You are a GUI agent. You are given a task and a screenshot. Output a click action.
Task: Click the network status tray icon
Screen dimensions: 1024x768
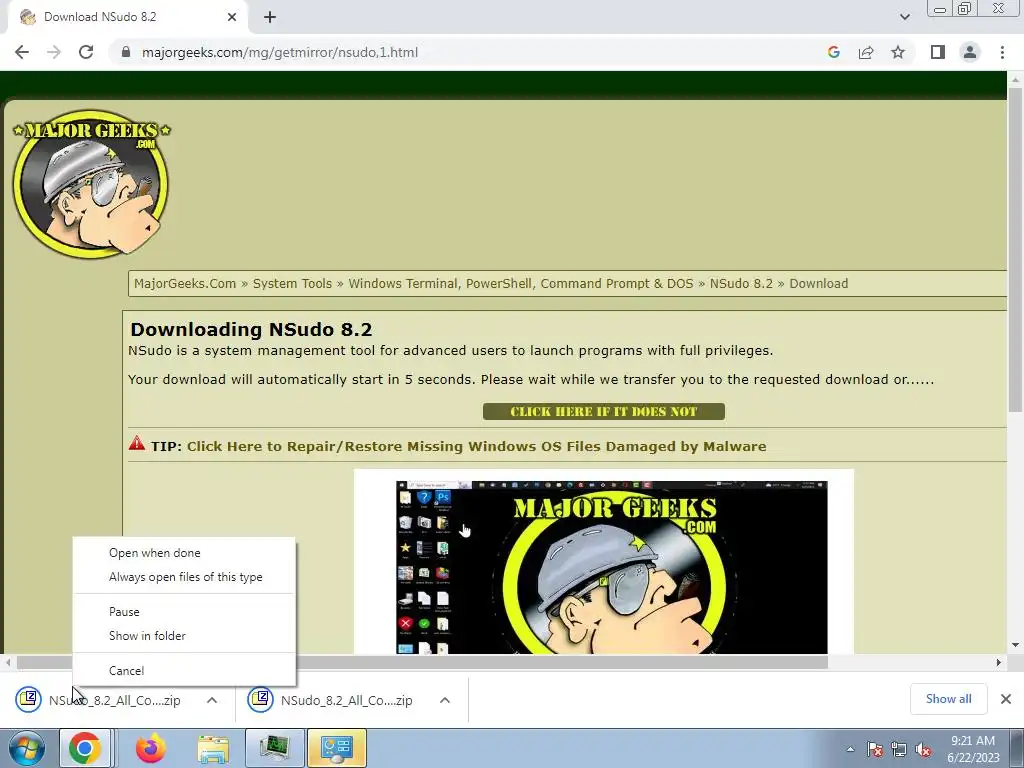(899, 749)
